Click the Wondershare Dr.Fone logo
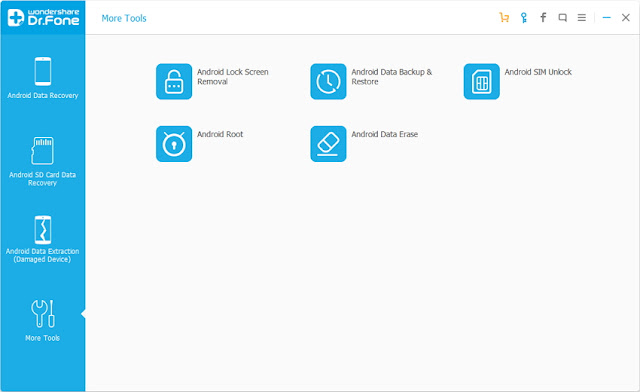This screenshot has width=640, height=392. pyautogui.click(x=43, y=17)
